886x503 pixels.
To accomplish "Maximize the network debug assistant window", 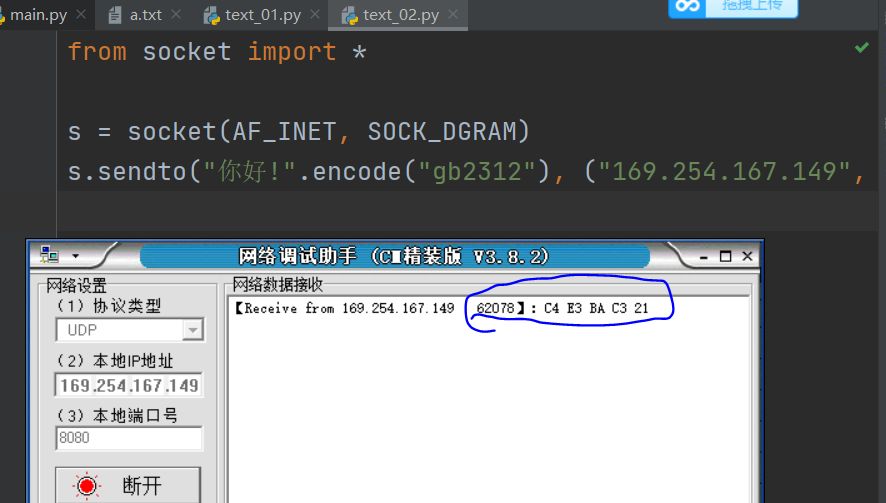I will [x=726, y=257].
